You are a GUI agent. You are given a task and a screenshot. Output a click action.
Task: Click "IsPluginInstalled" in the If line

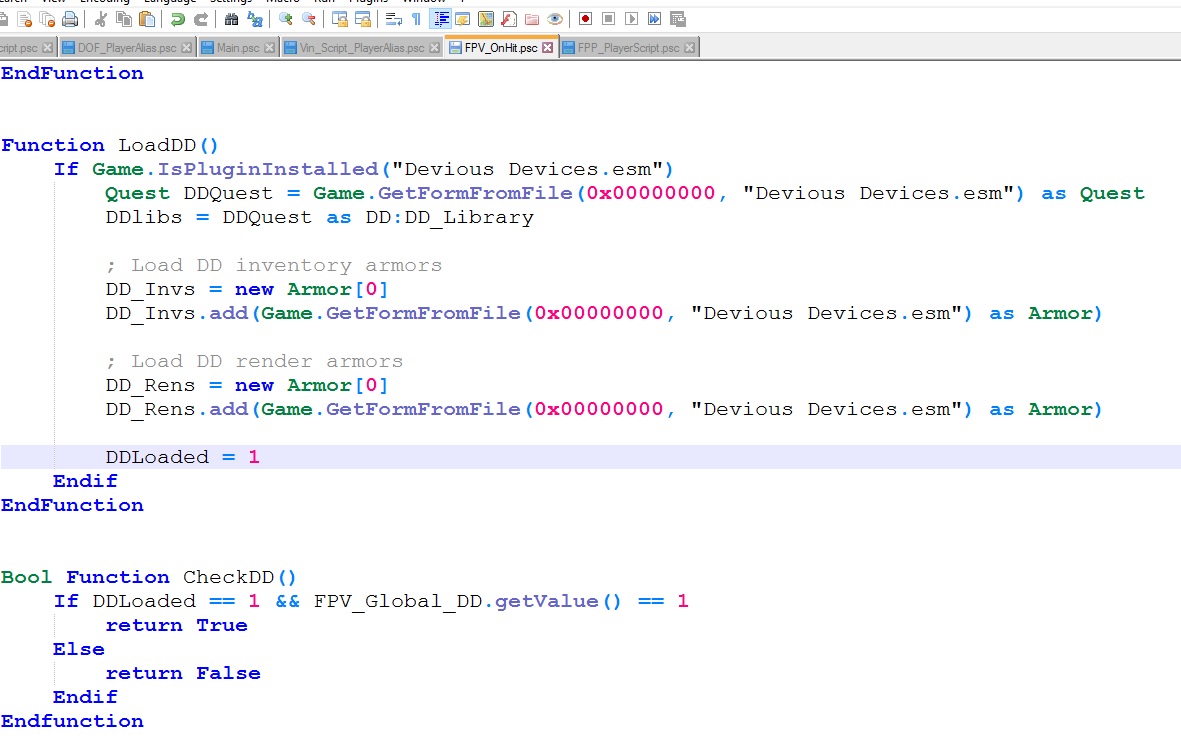pyautogui.click(x=267, y=169)
